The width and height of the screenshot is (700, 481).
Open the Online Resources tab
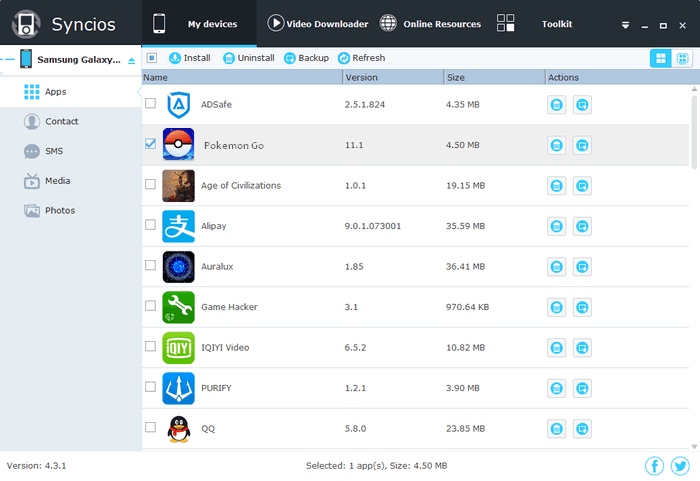pyautogui.click(x=430, y=24)
